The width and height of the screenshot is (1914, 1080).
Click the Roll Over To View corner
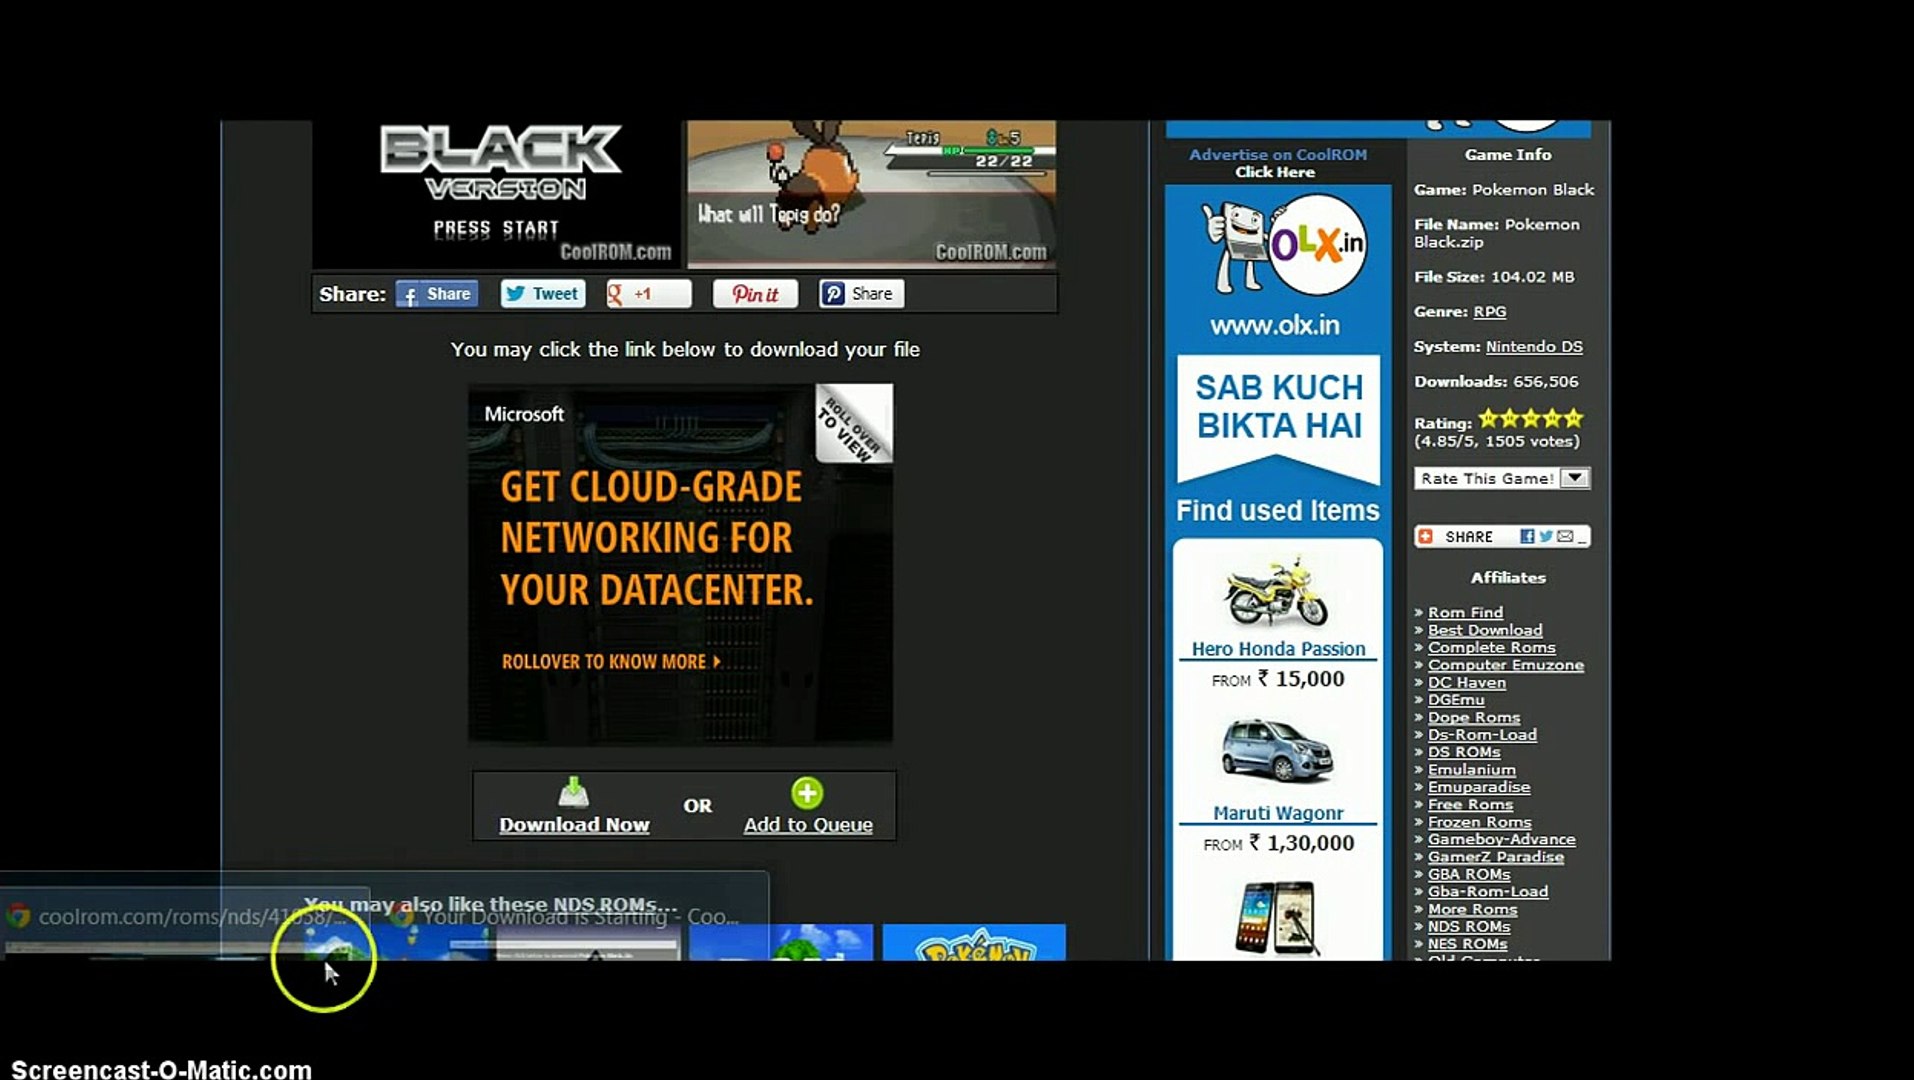[x=853, y=424]
